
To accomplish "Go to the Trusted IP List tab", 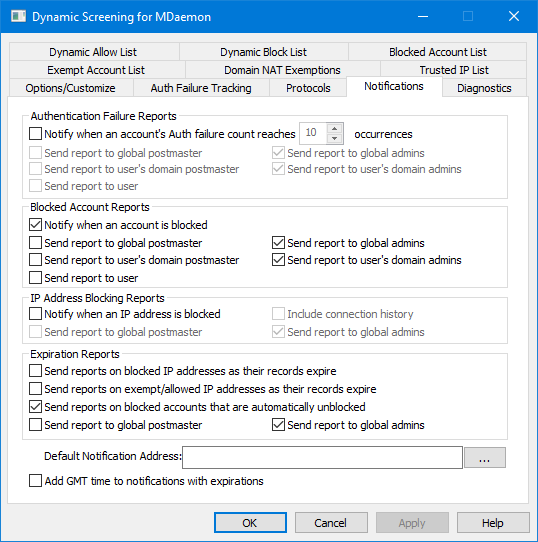I will (454, 70).
